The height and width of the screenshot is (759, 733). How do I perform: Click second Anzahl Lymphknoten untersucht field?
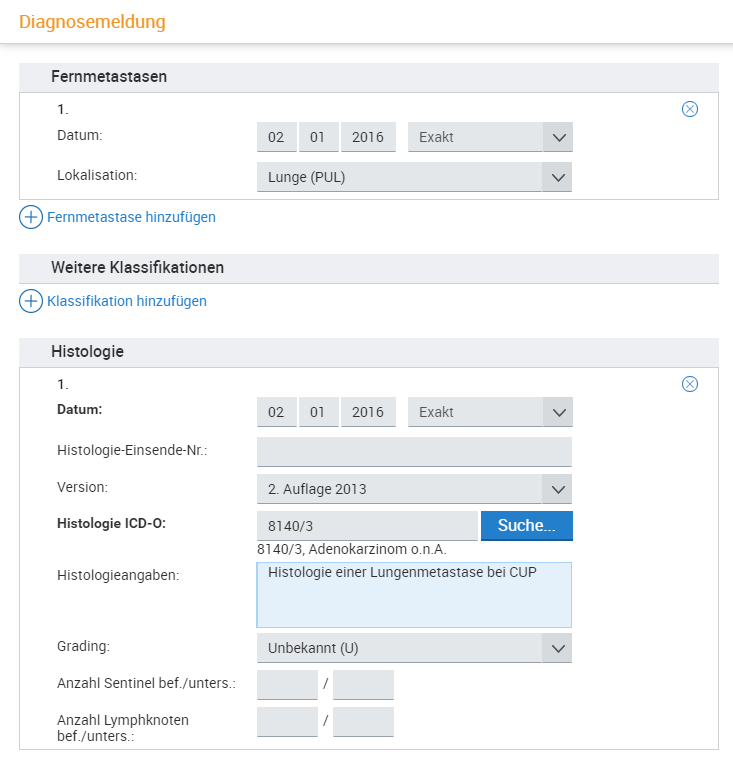pyautogui.click(x=363, y=722)
